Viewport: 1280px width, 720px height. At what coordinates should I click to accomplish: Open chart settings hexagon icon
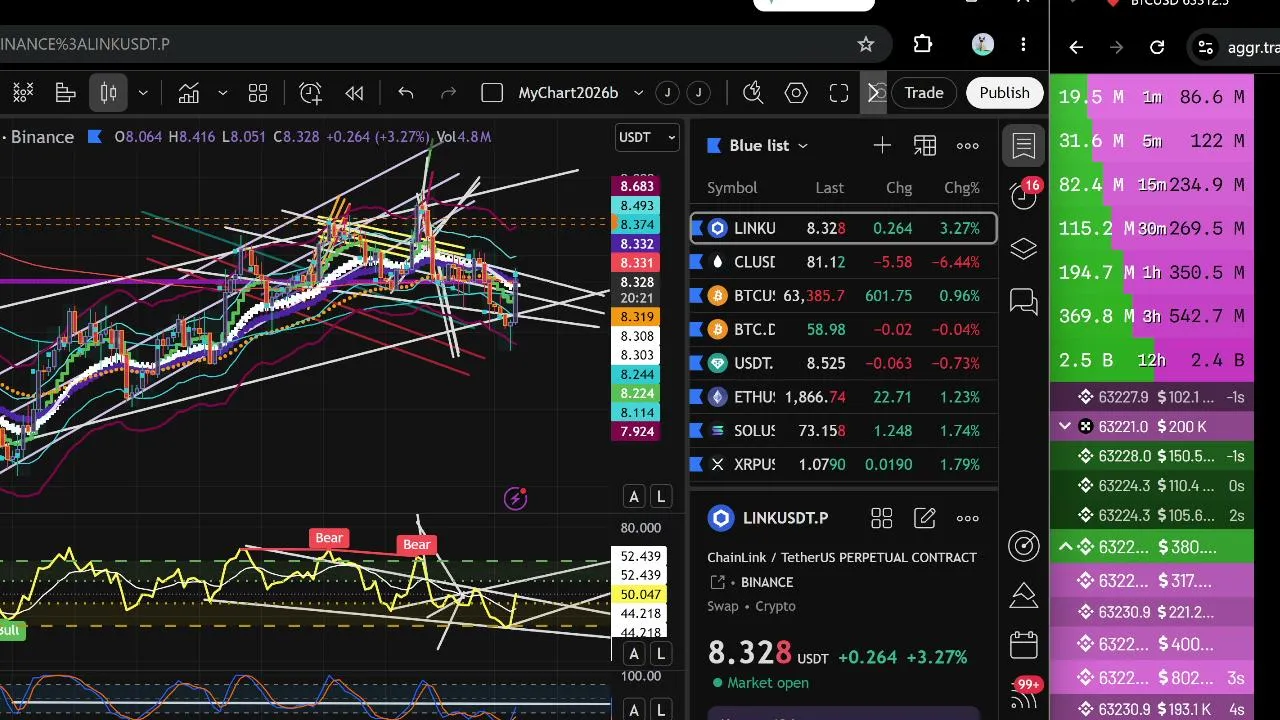(x=796, y=93)
